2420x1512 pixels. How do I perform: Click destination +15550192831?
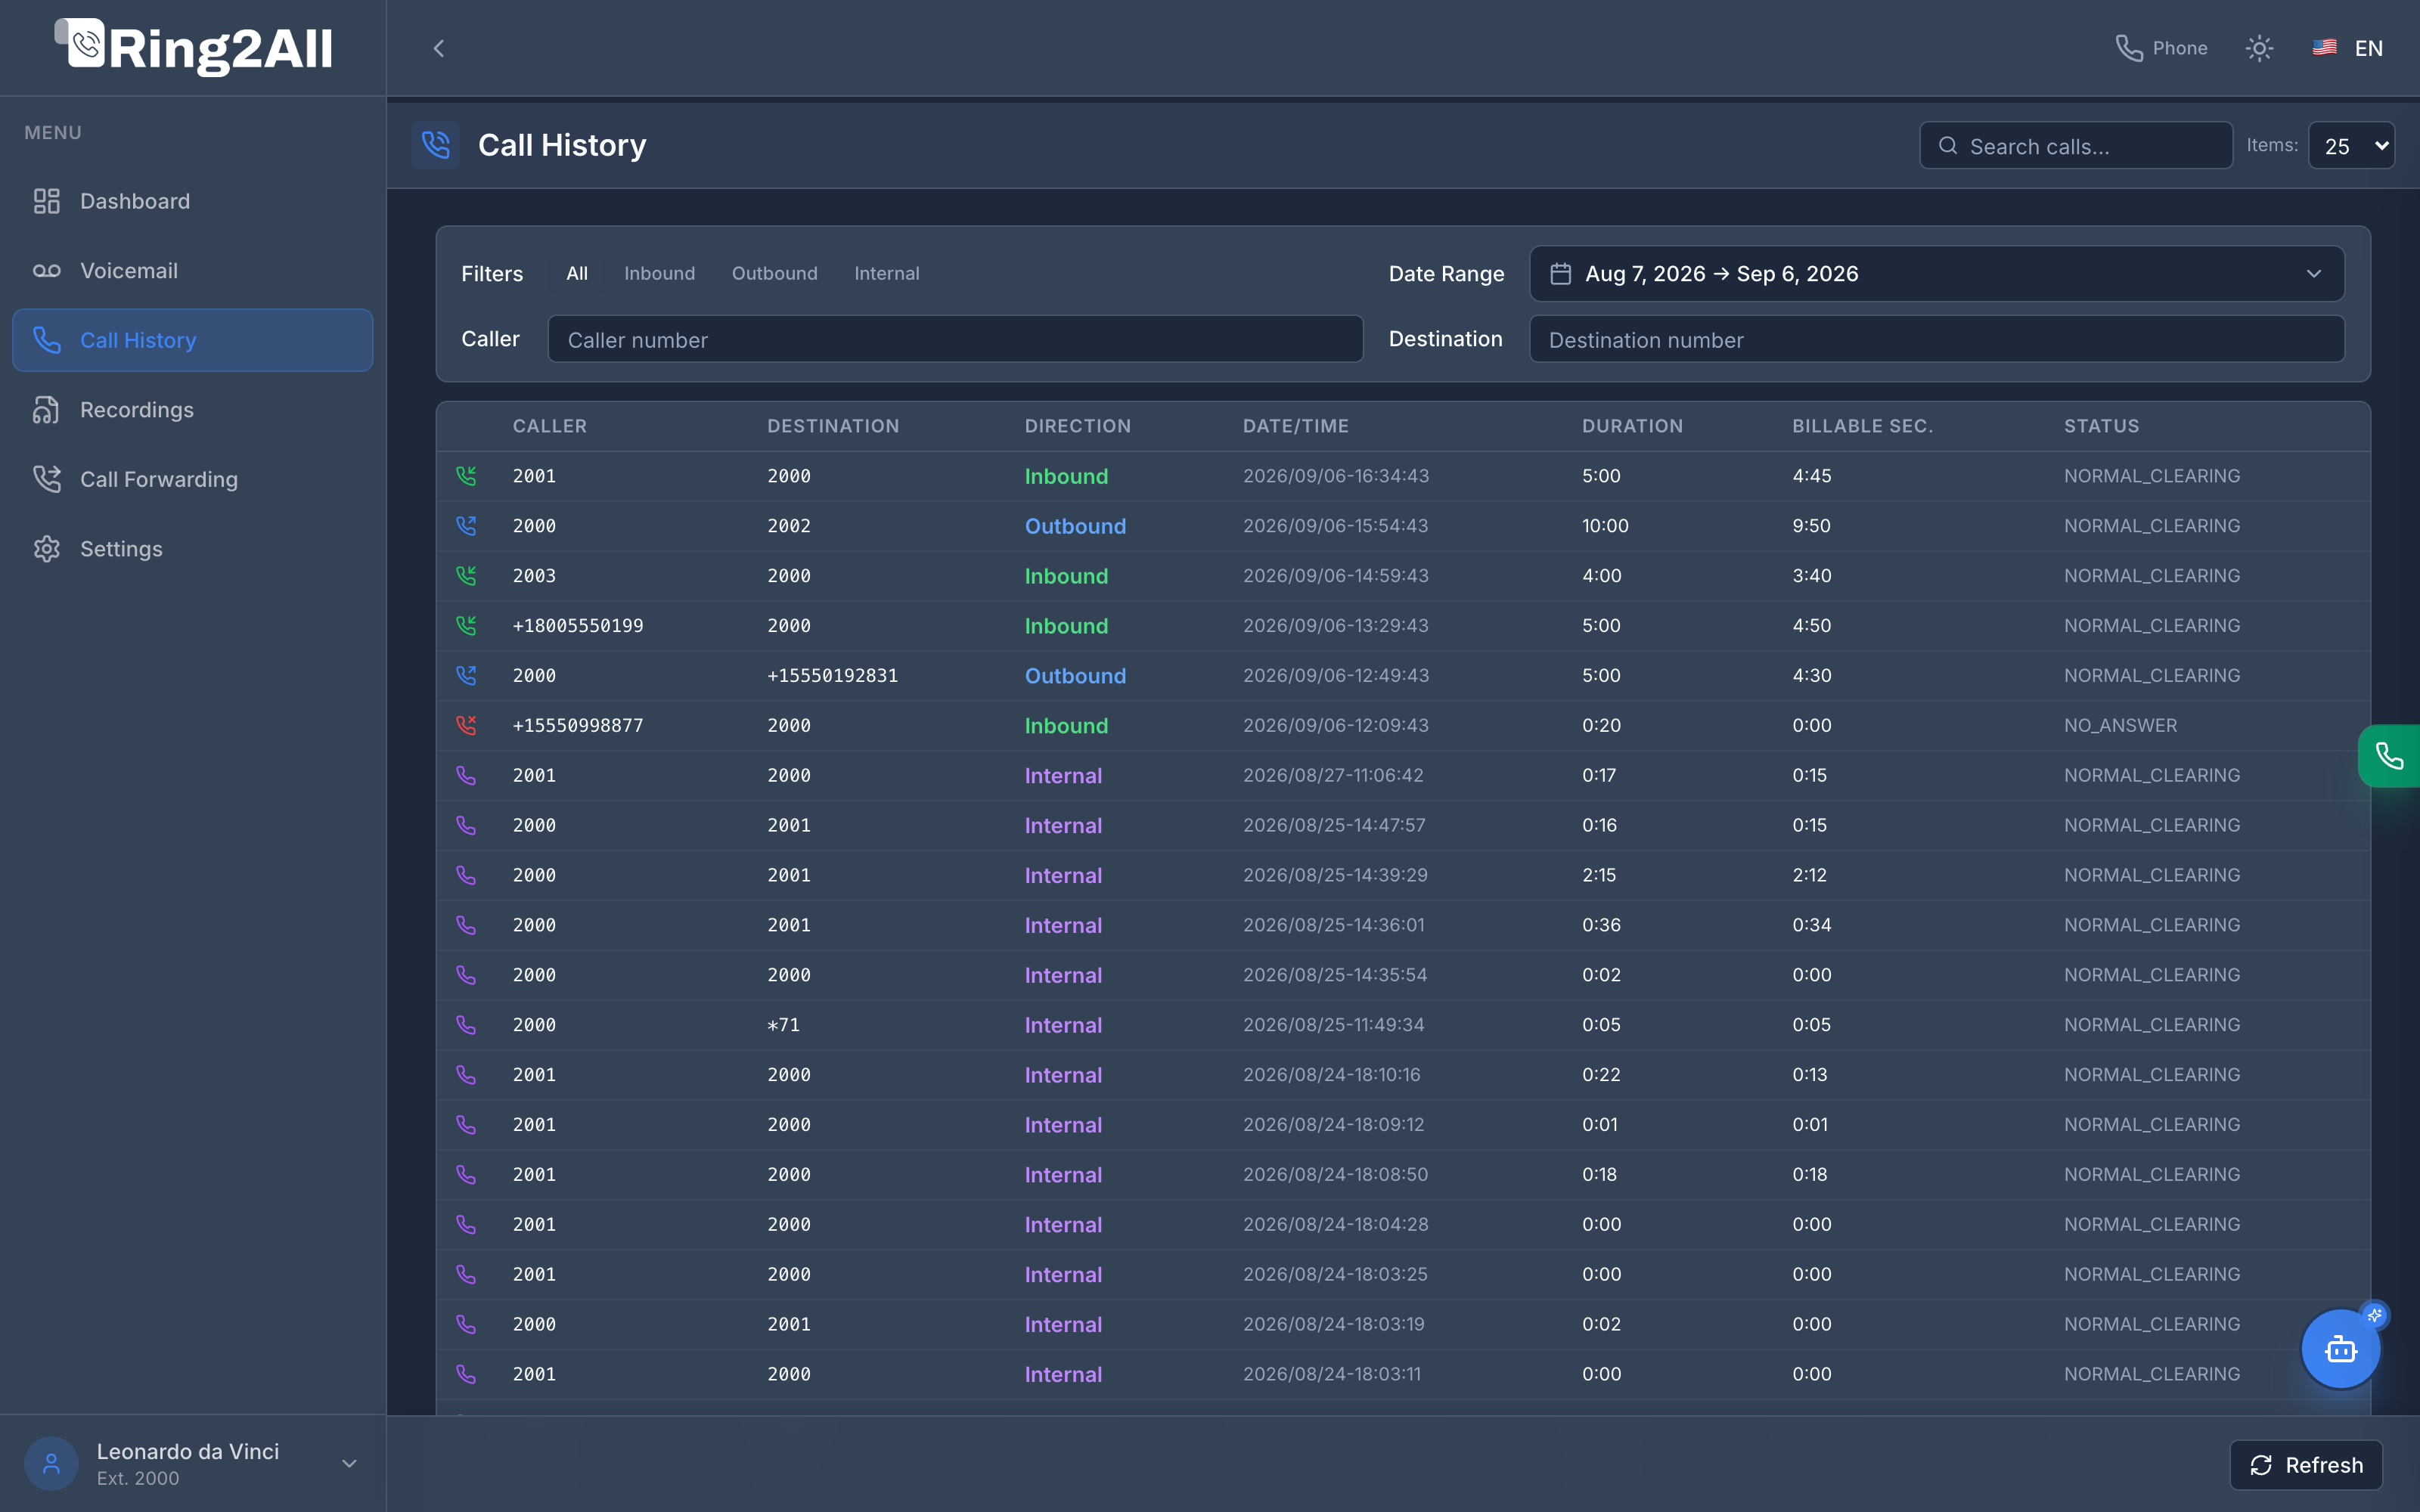click(833, 676)
